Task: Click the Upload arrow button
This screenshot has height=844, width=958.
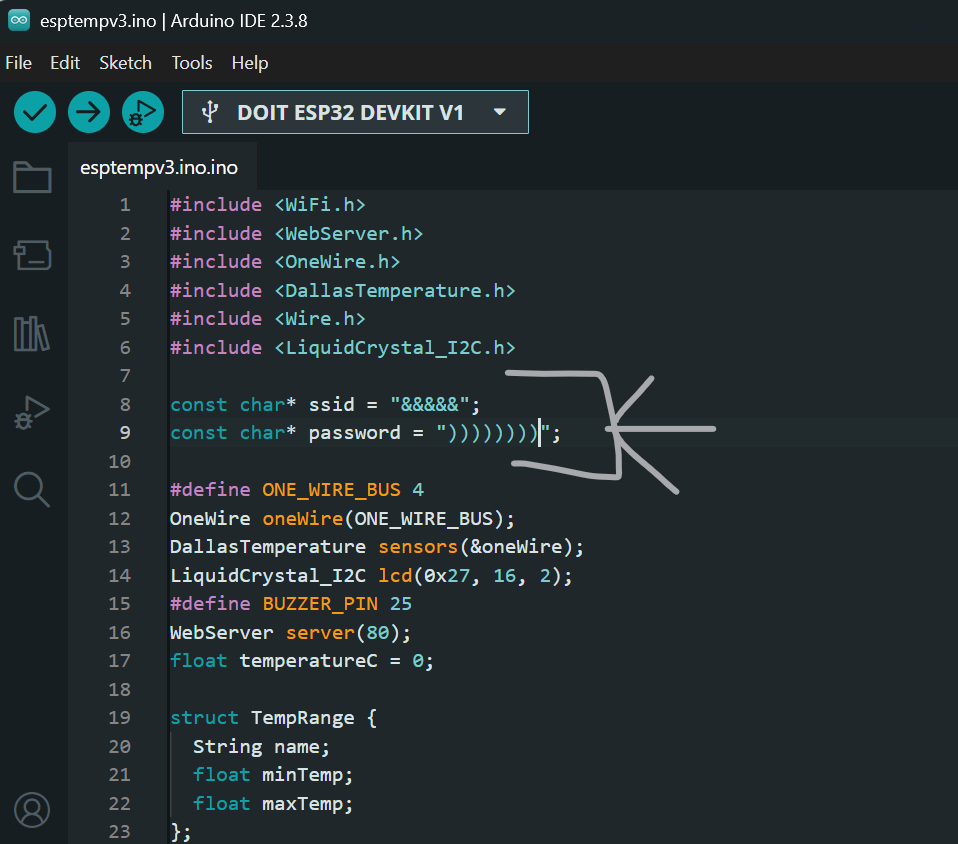Action: 89,112
